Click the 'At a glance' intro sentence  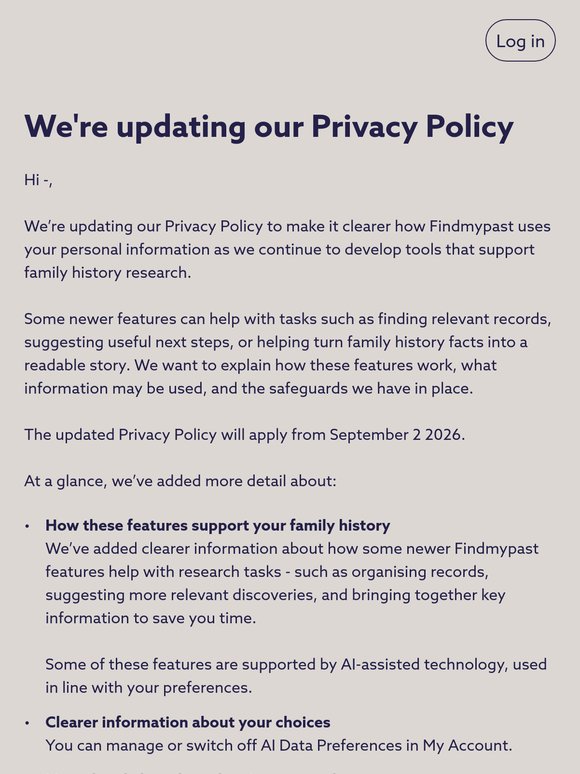point(180,481)
